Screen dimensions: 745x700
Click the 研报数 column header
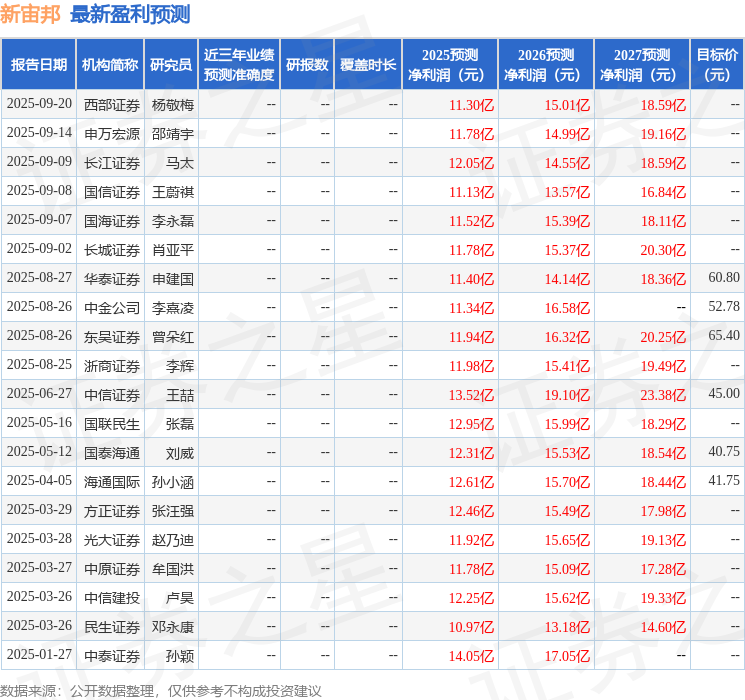306,65
